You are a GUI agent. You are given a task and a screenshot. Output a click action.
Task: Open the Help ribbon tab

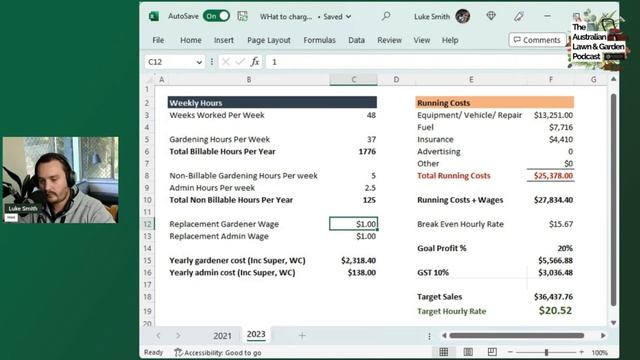point(450,40)
